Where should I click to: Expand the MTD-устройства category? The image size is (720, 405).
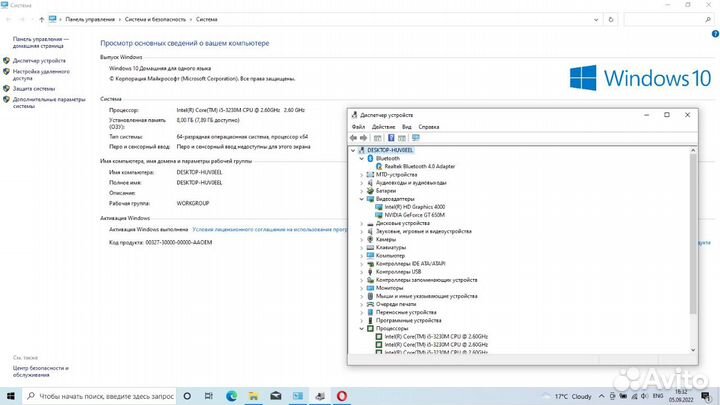pyautogui.click(x=361, y=174)
